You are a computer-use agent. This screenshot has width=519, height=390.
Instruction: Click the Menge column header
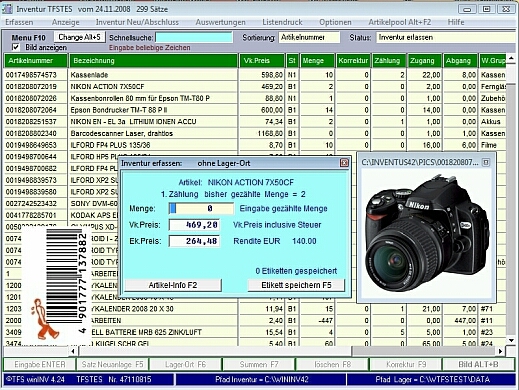(317, 61)
